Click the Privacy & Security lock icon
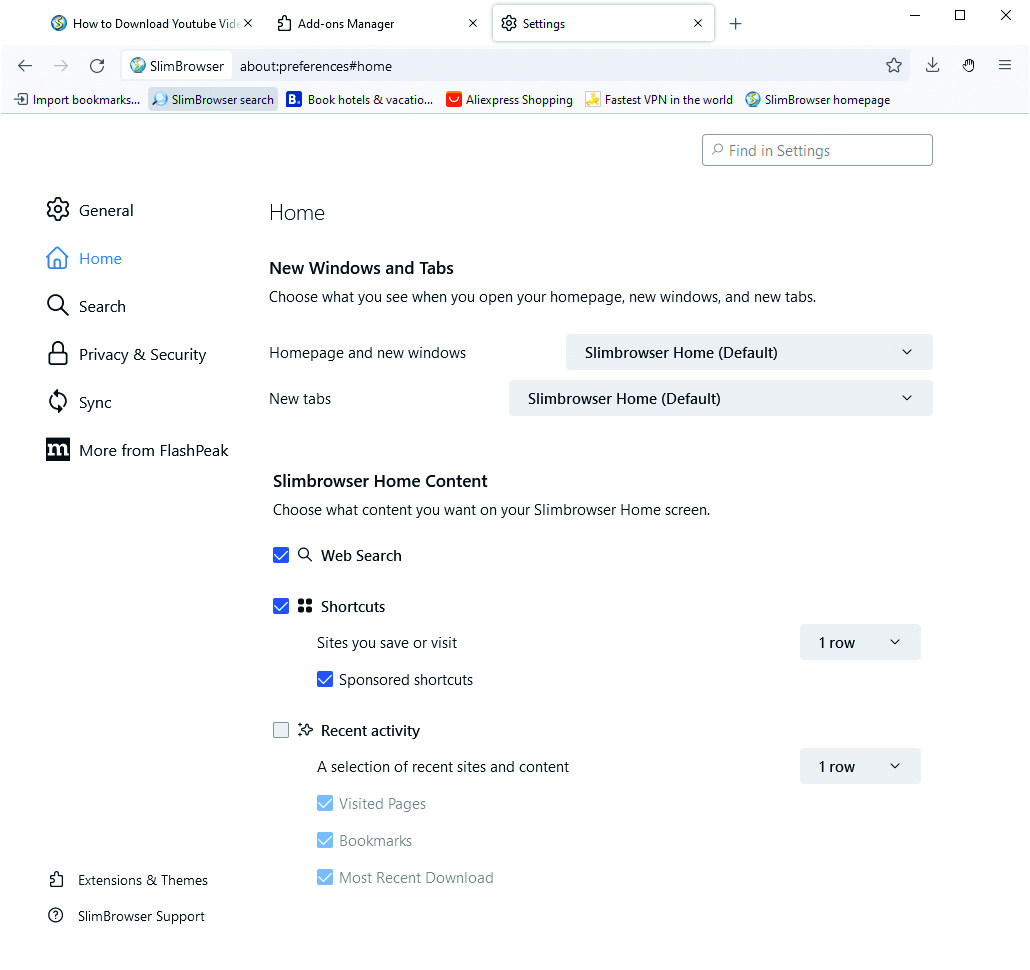Image resolution: width=1030 pixels, height=970 pixels. coord(58,353)
